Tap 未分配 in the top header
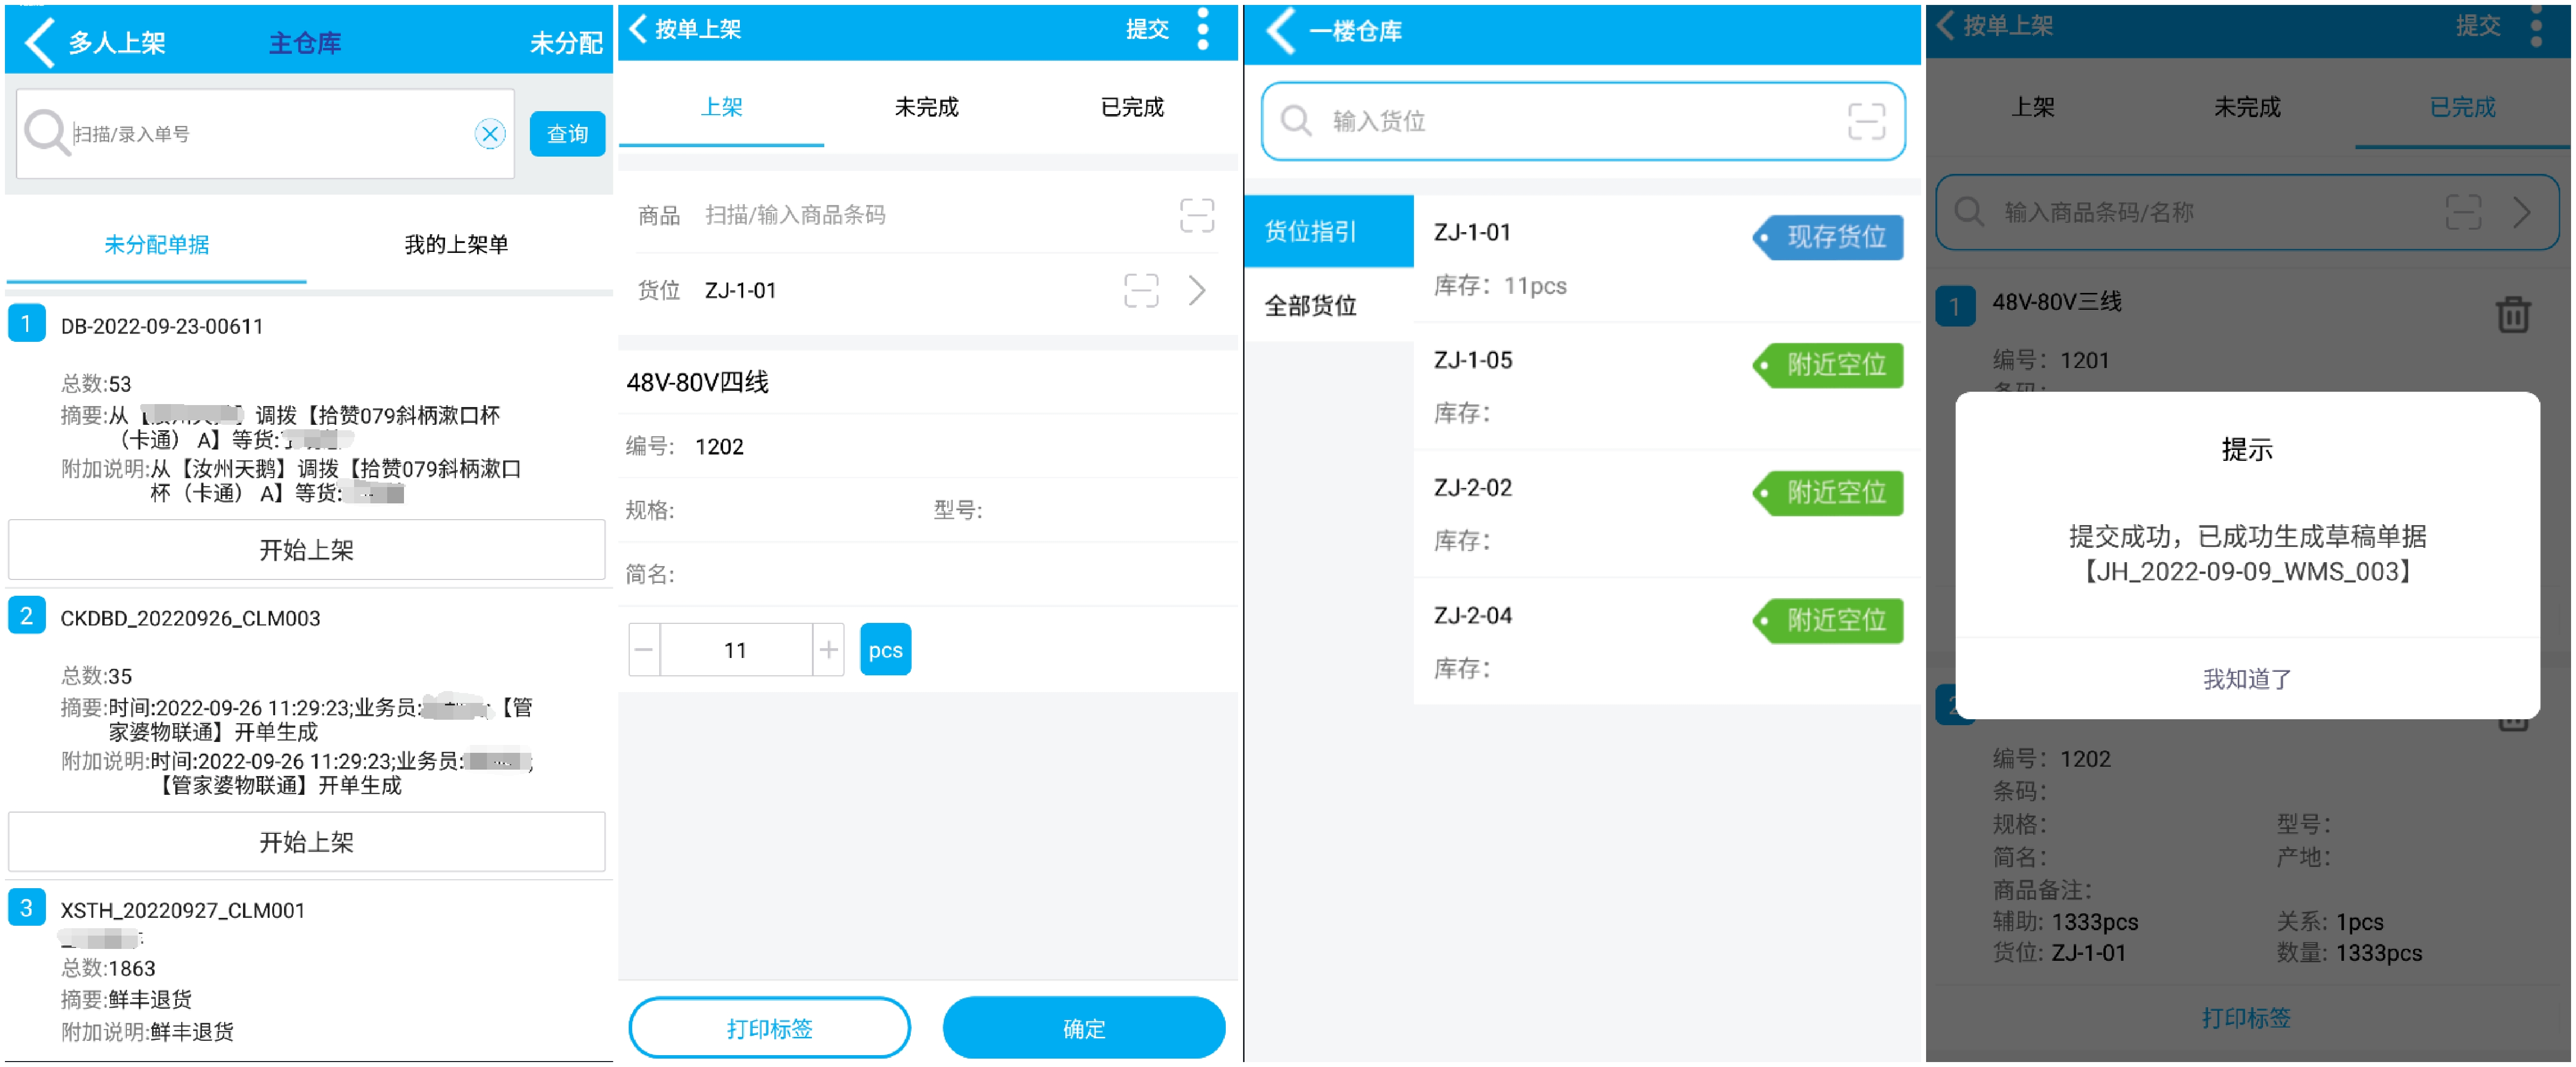 tap(565, 43)
